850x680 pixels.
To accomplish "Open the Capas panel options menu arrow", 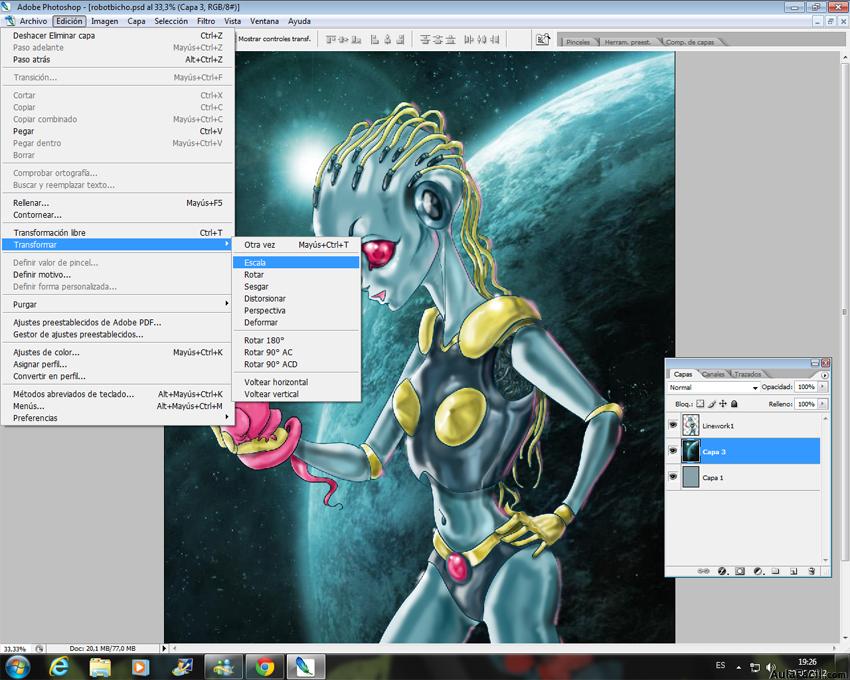I will pos(825,375).
